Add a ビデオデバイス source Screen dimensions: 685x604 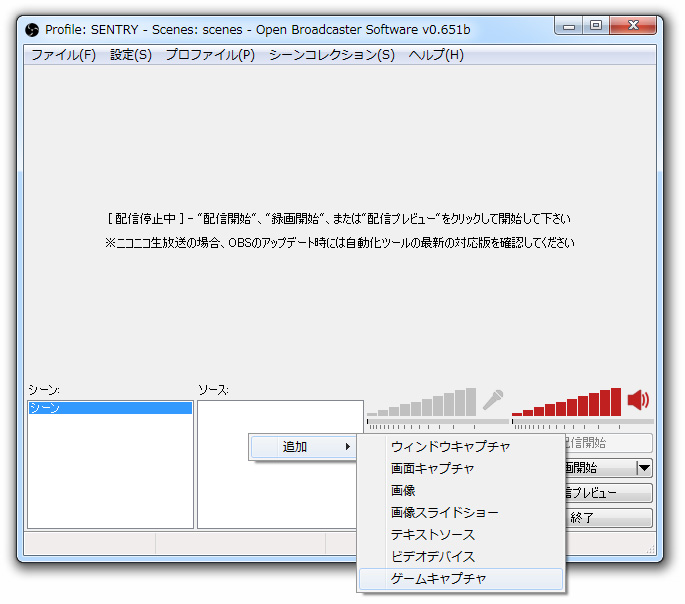click(x=461, y=556)
